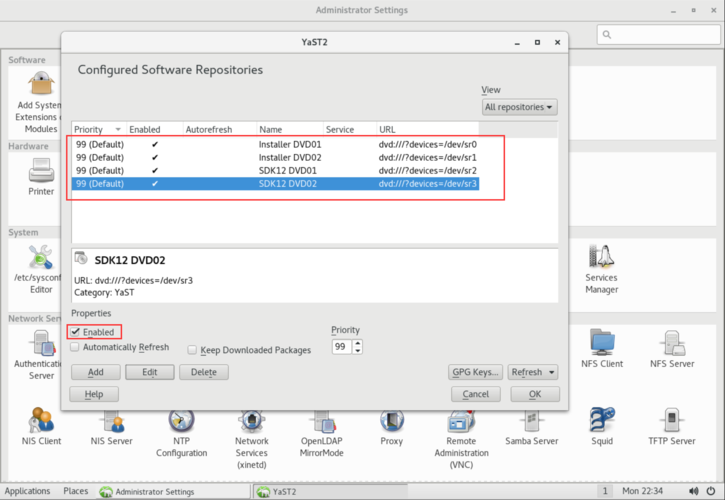Click the Delete repository button

pos(204,372)
